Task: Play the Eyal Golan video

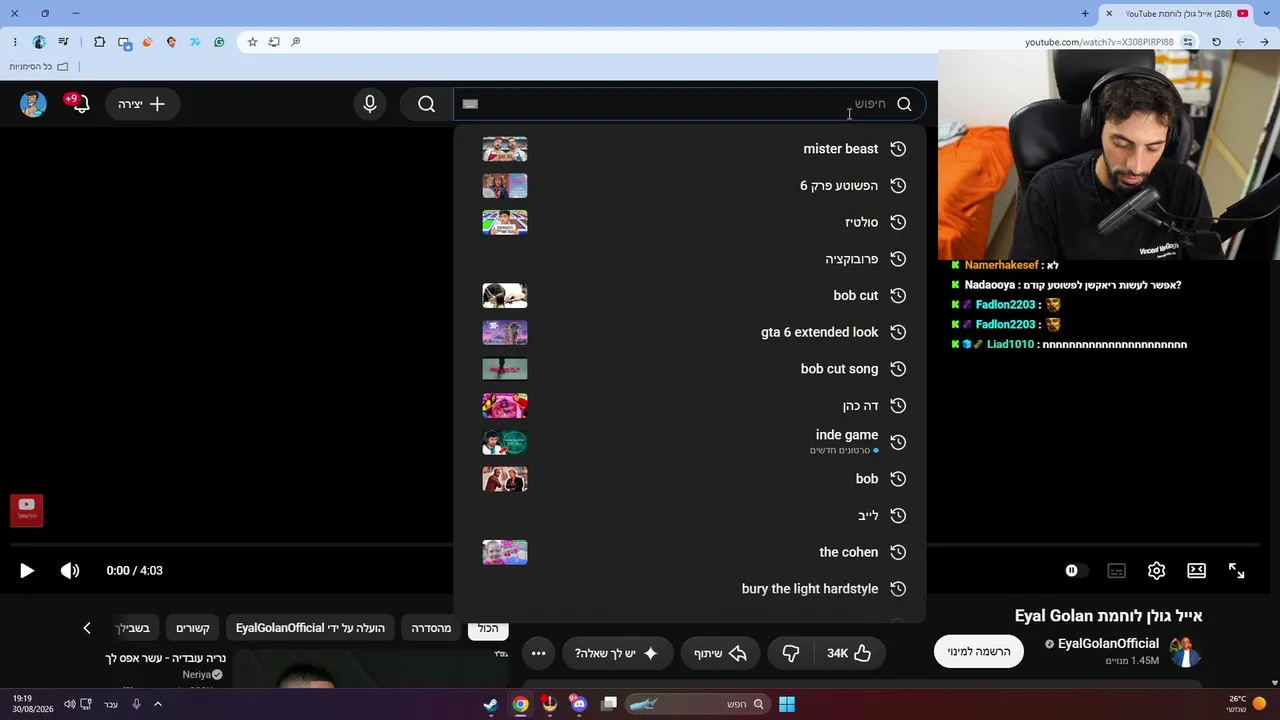Action: [27, 571]
